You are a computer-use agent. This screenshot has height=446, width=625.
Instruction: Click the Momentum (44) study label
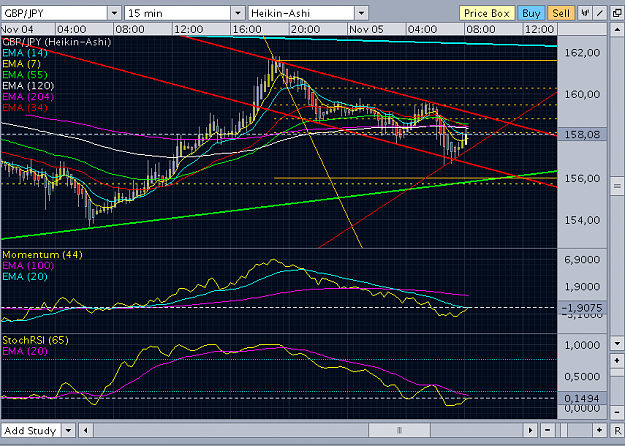click(x=42, y=255)
